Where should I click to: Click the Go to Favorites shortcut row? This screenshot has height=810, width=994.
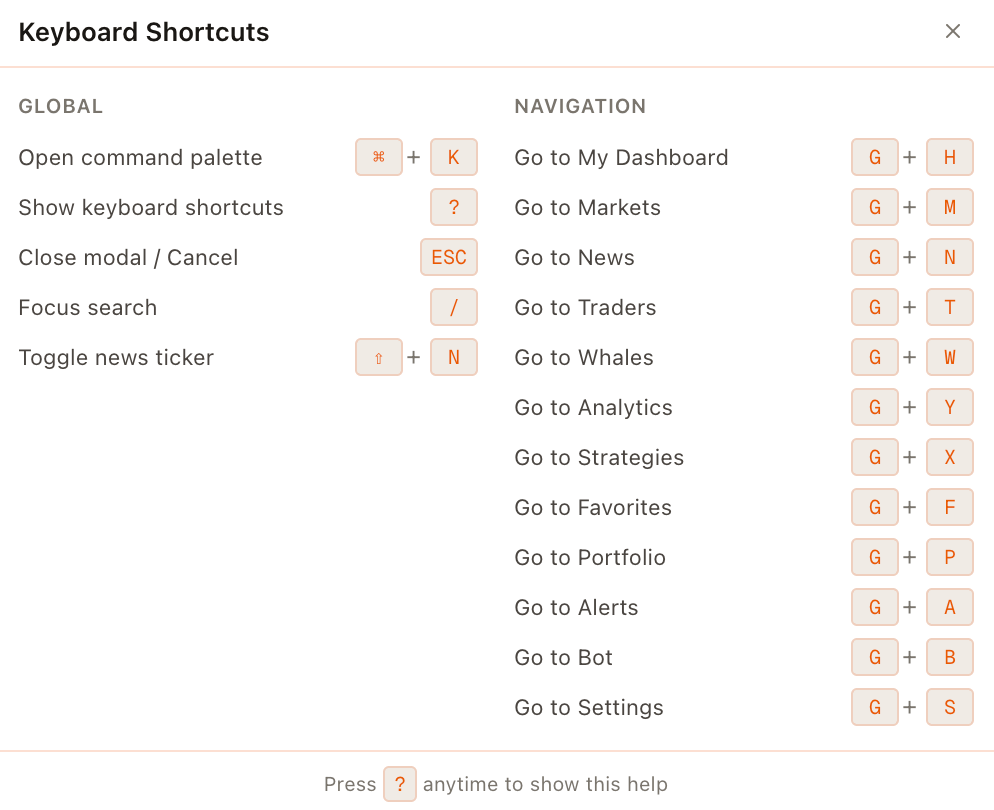(x=592, y=507)
